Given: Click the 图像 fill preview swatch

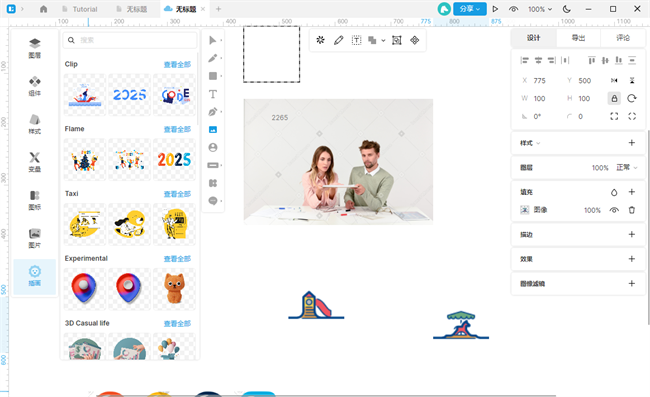Looking at the screenshot, I should 524,210.
